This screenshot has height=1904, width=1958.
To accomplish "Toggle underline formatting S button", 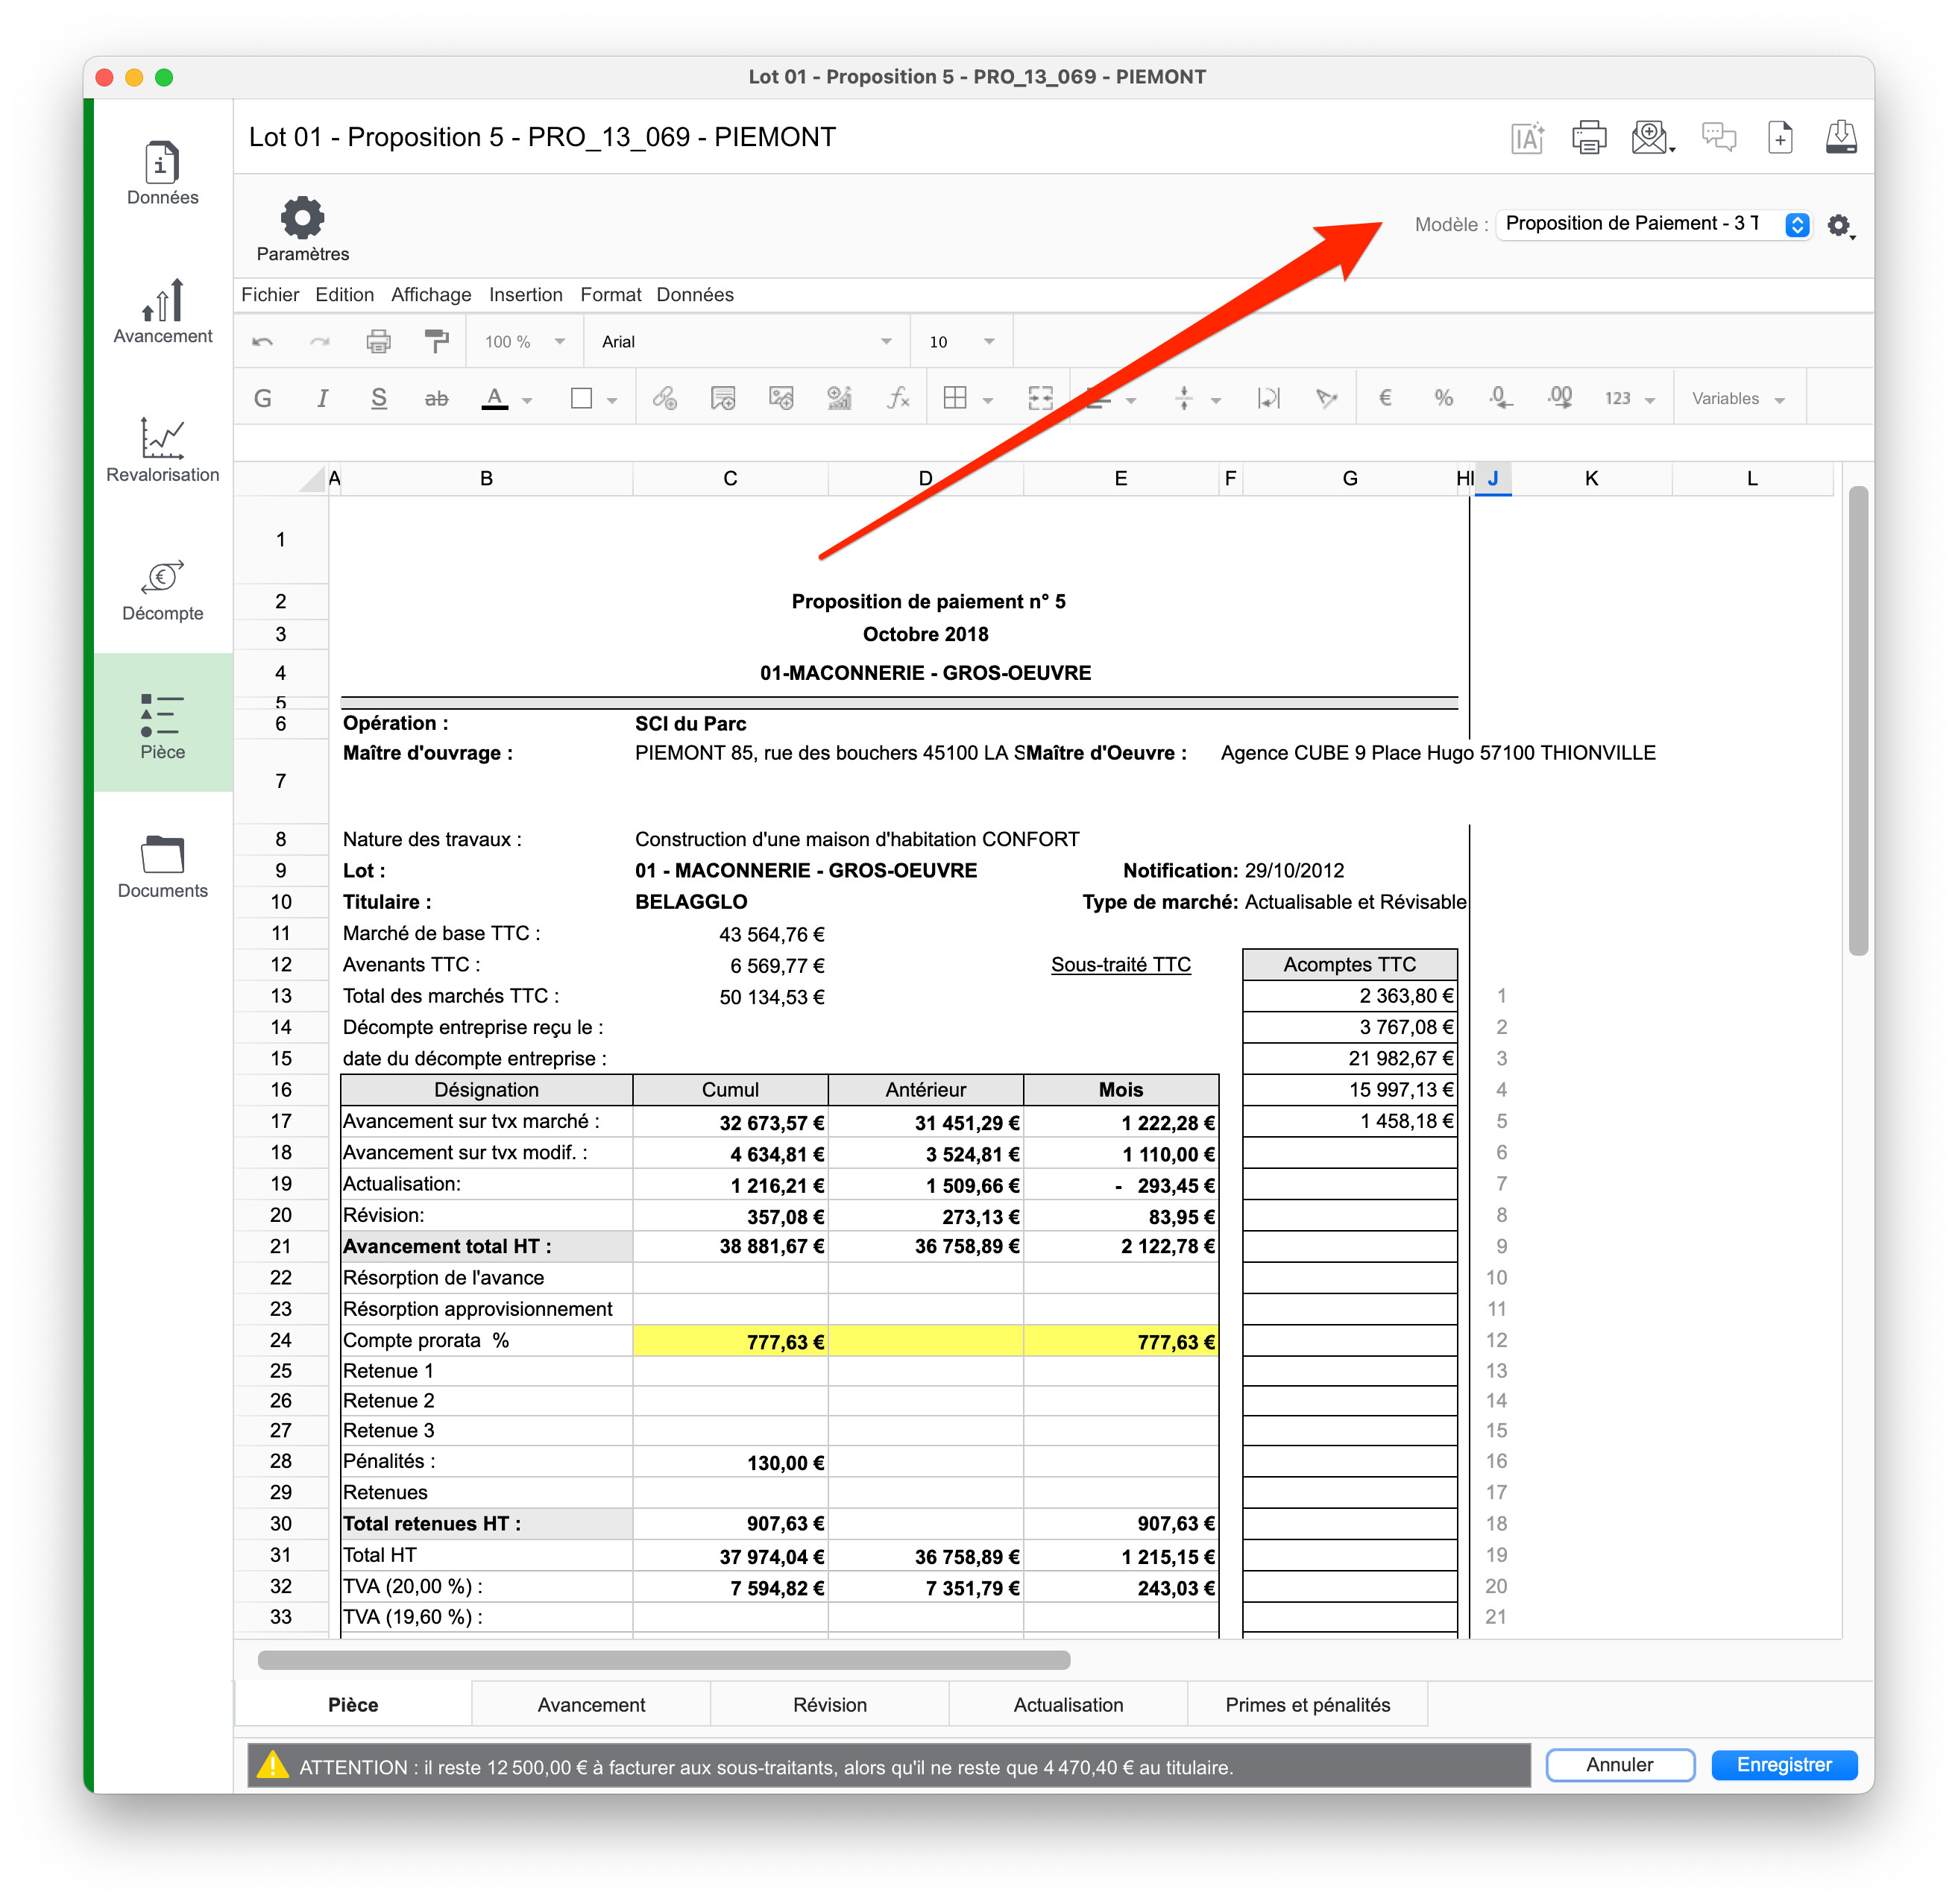I will tap(379, 399).
